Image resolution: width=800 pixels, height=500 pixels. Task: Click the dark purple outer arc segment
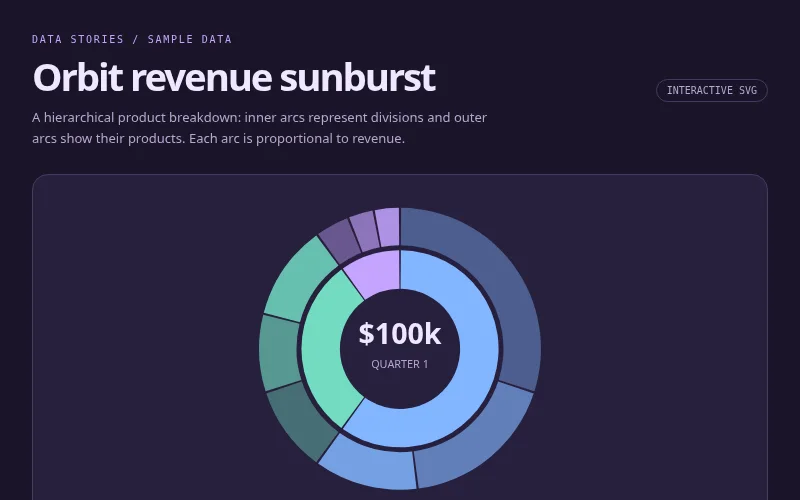point(339,241)
